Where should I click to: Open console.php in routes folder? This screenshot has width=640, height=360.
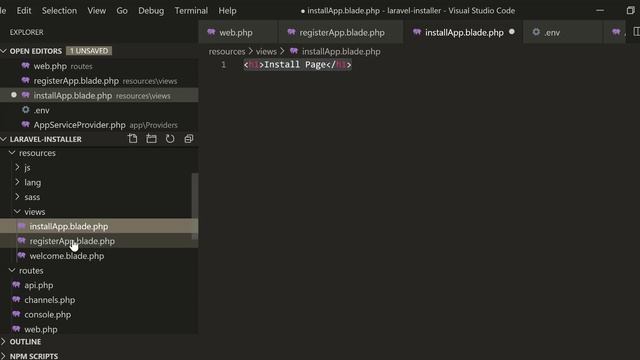(99, 314)
